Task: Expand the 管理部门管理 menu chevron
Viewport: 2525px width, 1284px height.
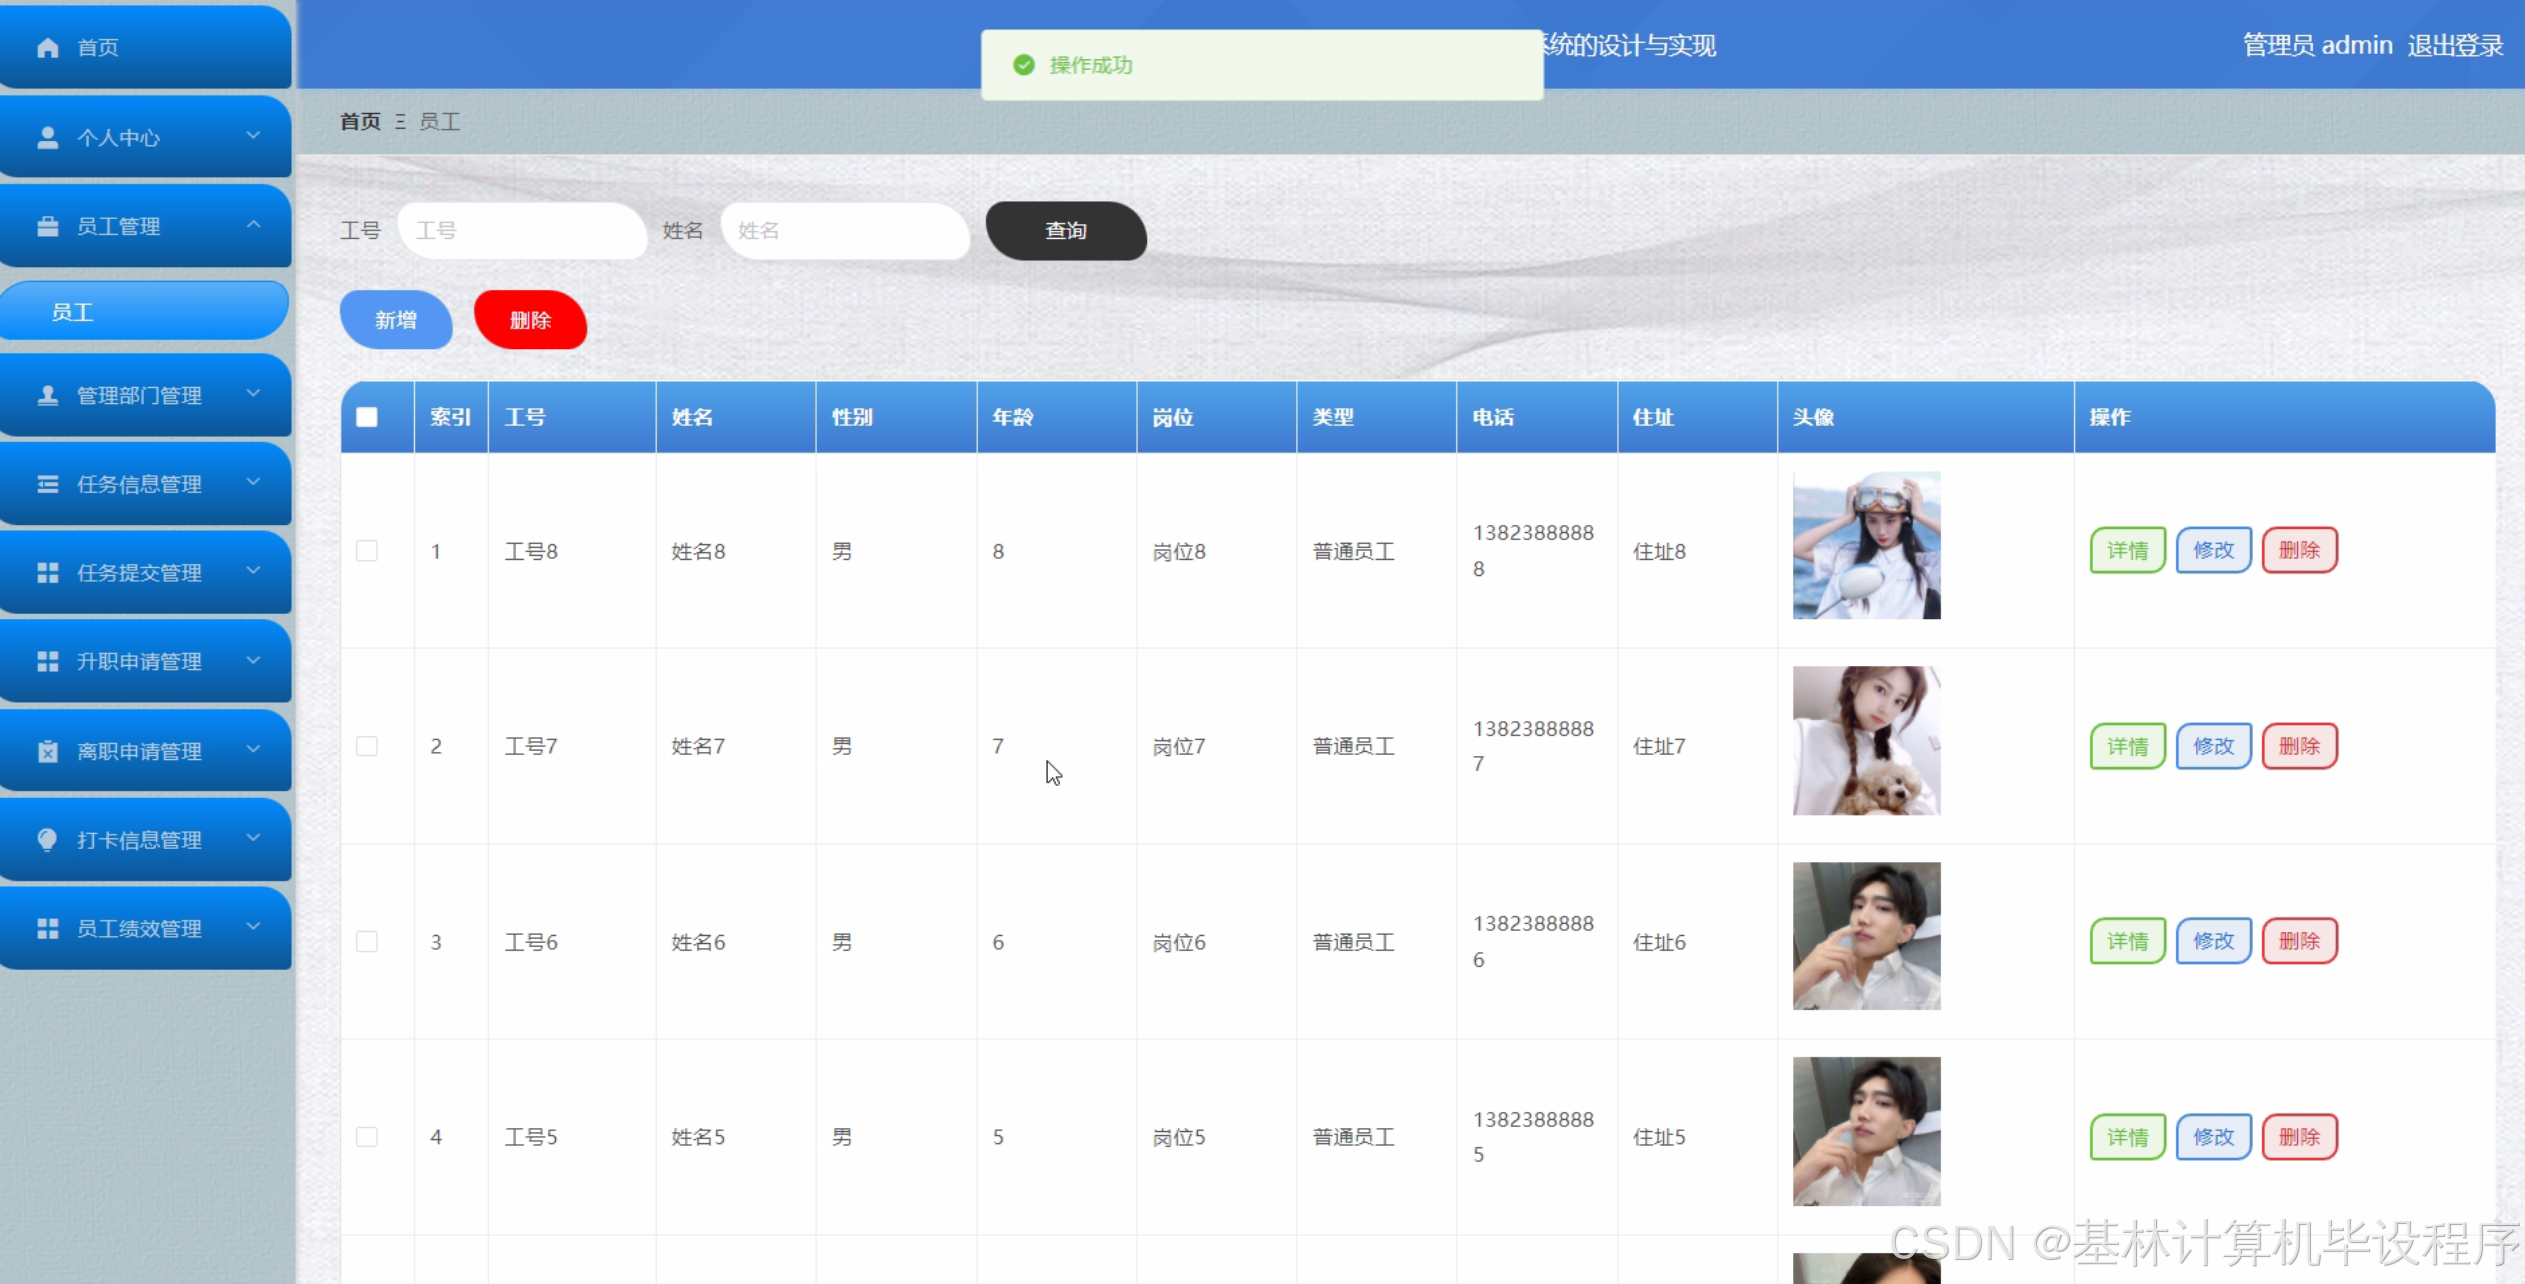Action: pos(253,394)
